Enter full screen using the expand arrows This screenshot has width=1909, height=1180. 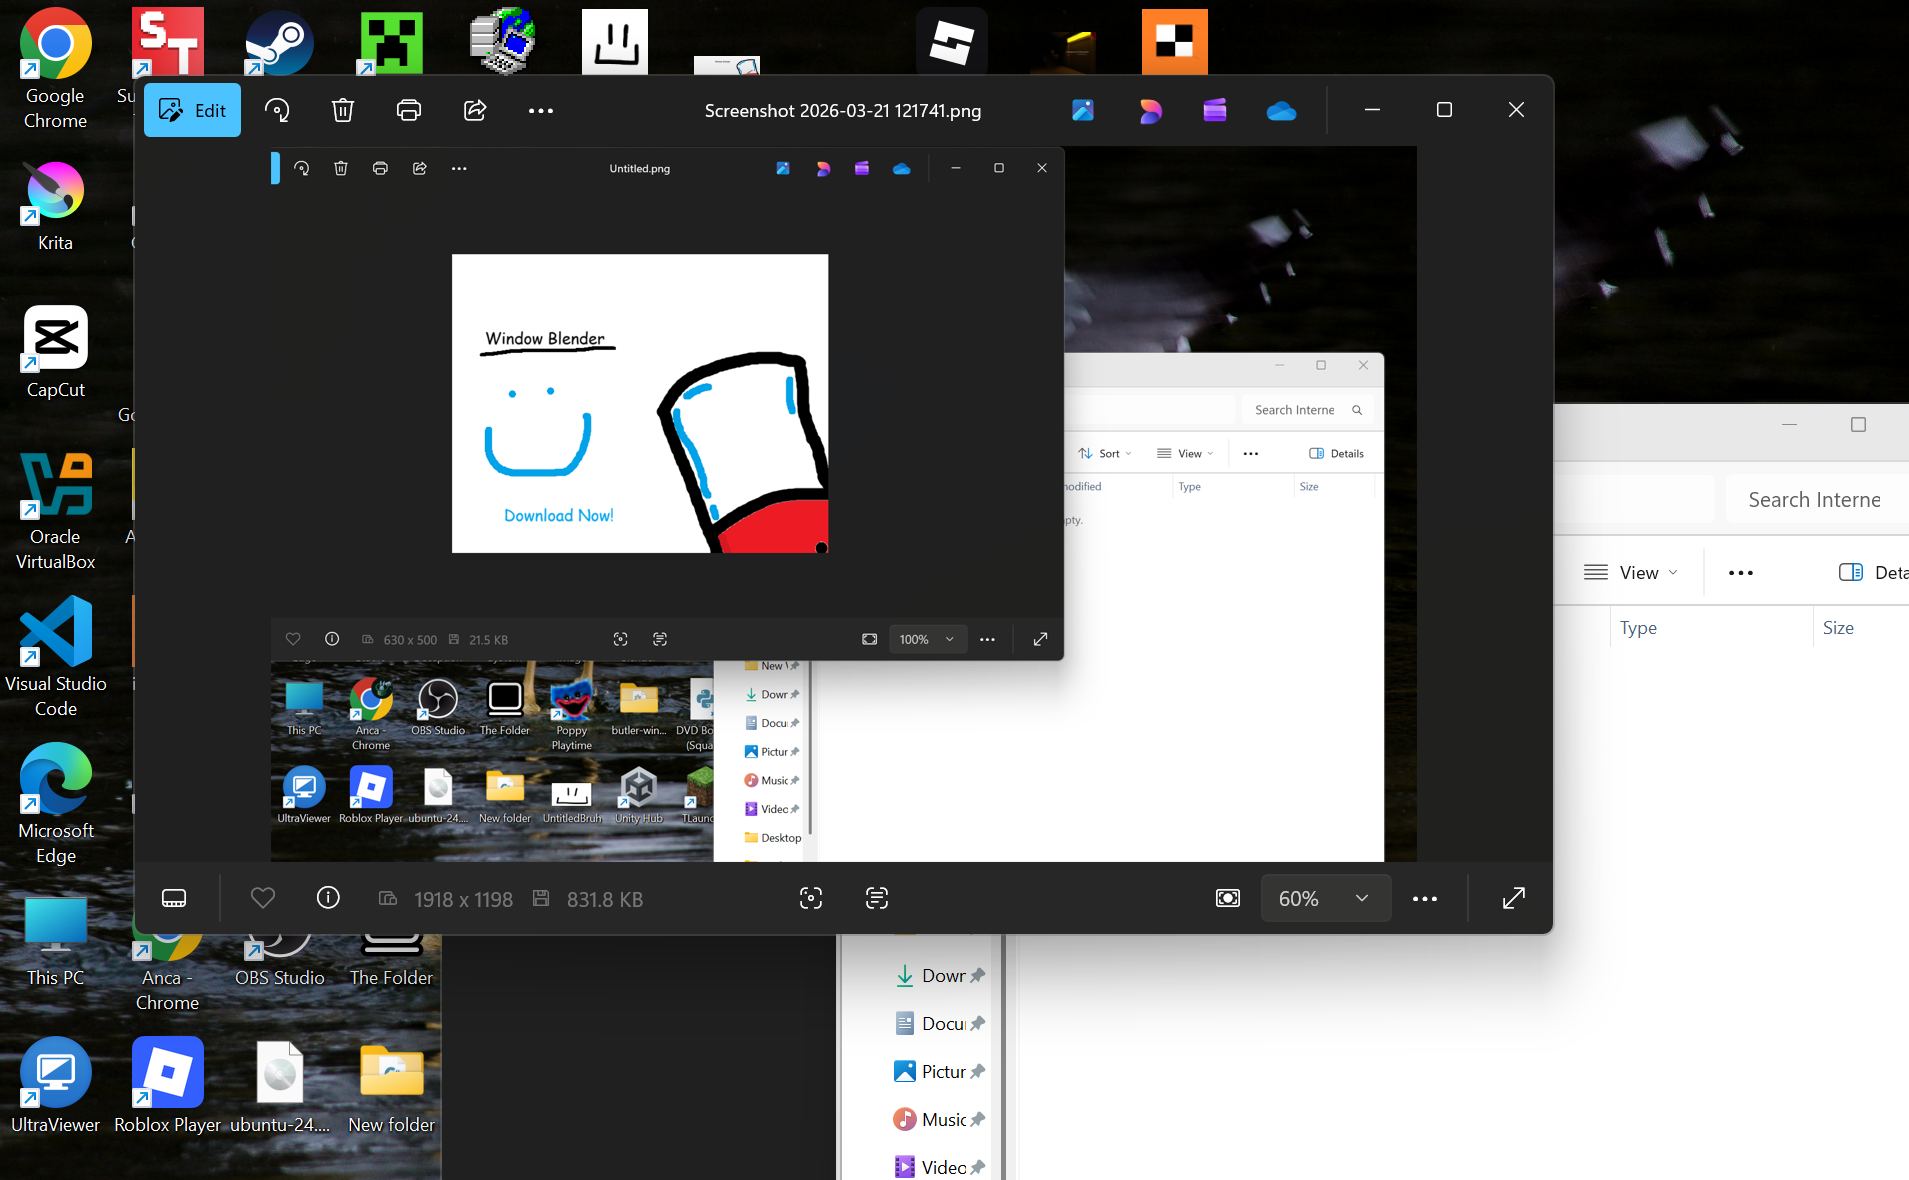click(1514, 898)
